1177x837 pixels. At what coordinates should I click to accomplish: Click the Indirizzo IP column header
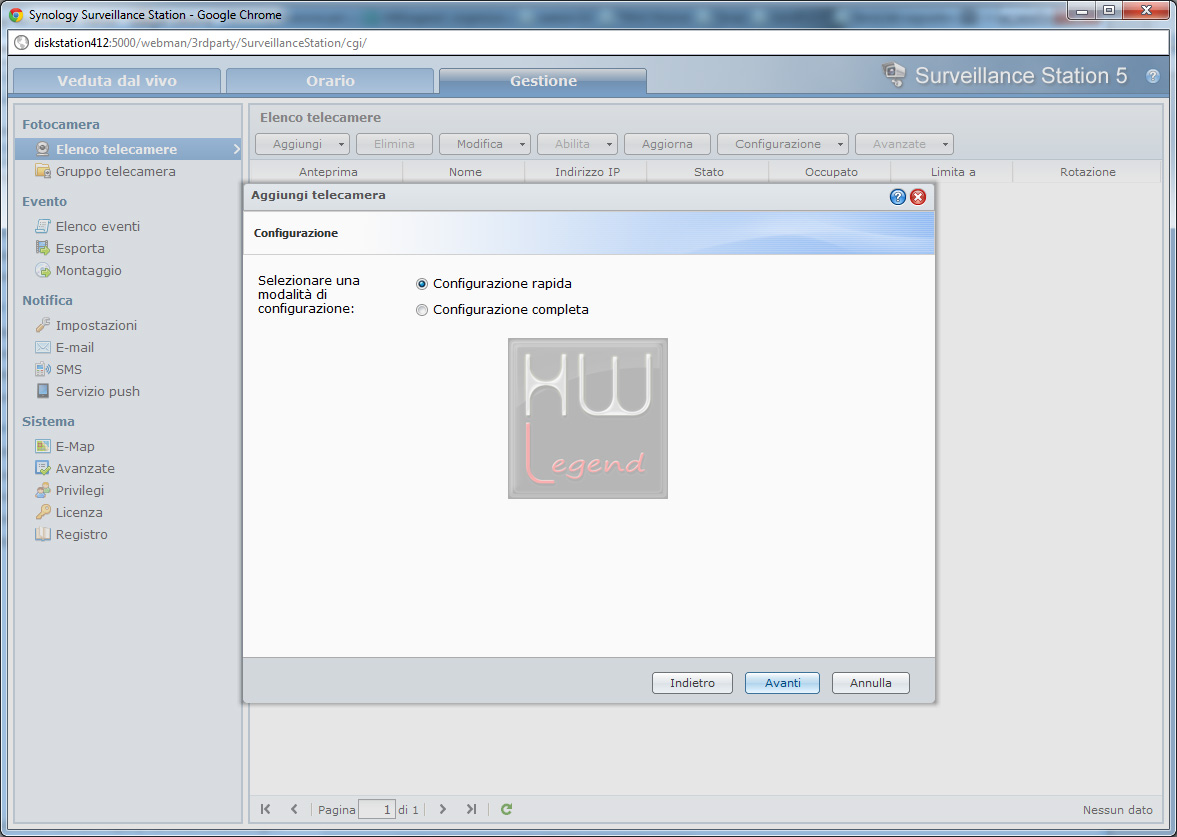point(587,172)
